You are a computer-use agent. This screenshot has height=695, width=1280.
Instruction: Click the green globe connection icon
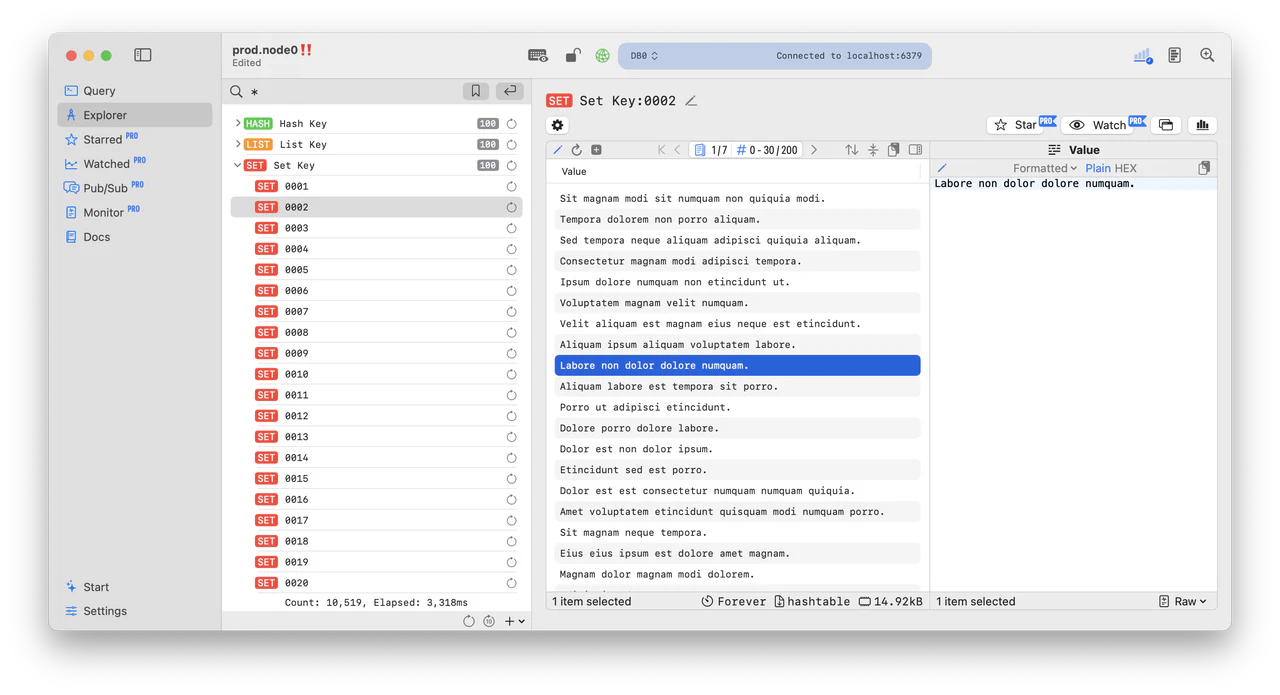tap(601, 55)
